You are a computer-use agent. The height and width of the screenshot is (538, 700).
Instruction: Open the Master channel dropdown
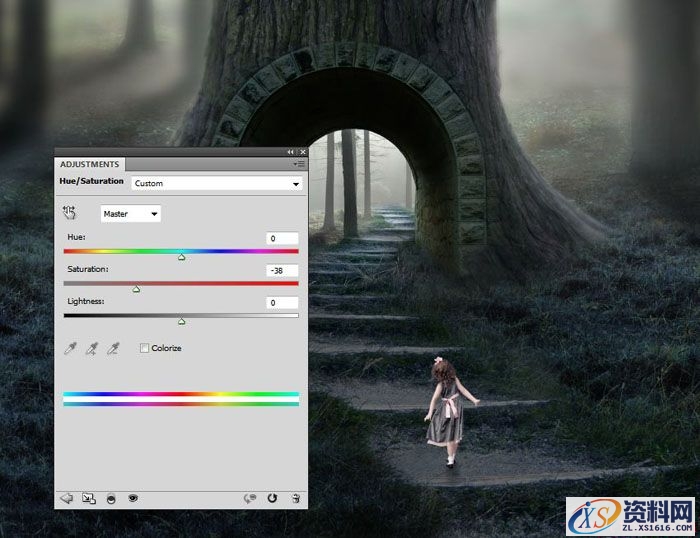tap(131, 214)
